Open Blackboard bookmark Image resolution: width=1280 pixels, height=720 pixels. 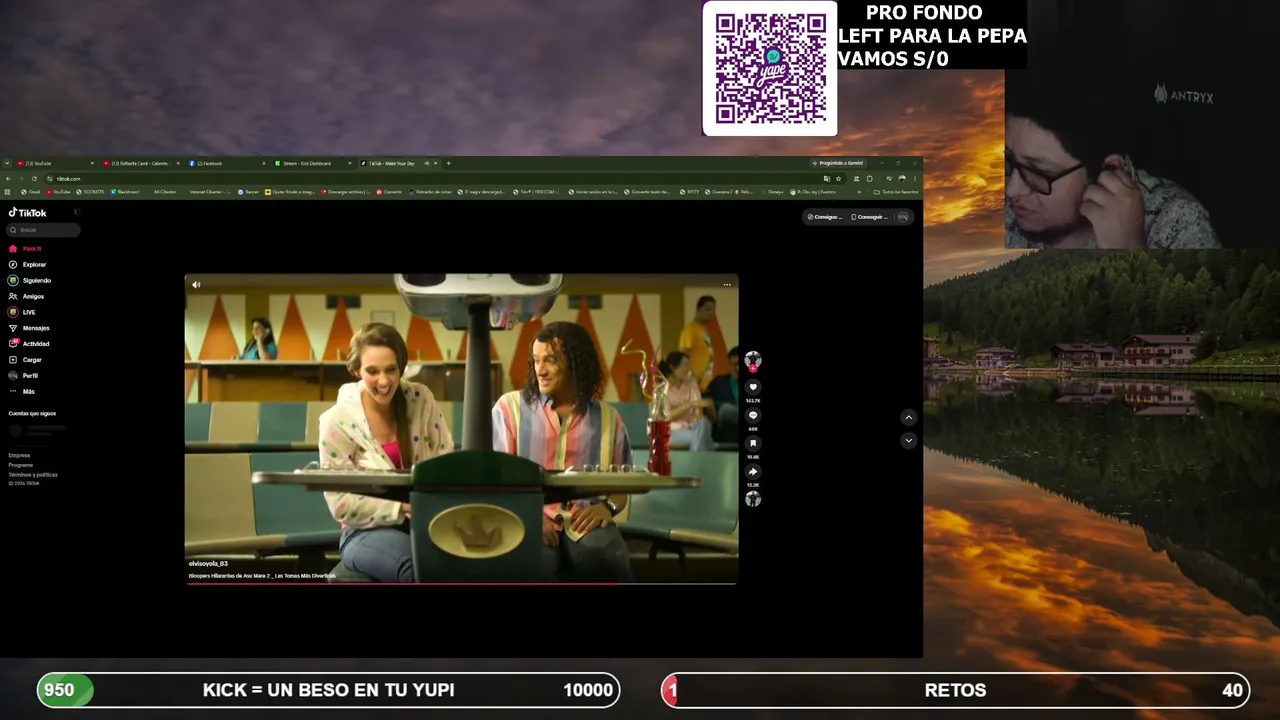[125, 192]
